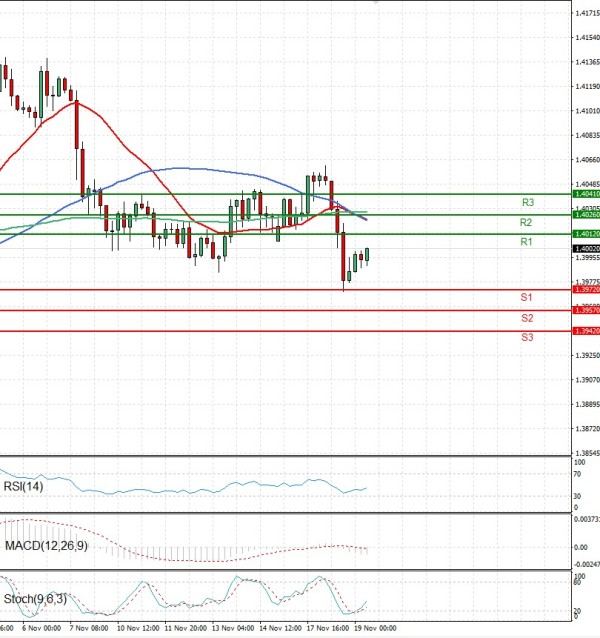600x638 pixels.
Task: Select the 17 Nov 16:00 date label
Action: (x=328, y=629)
